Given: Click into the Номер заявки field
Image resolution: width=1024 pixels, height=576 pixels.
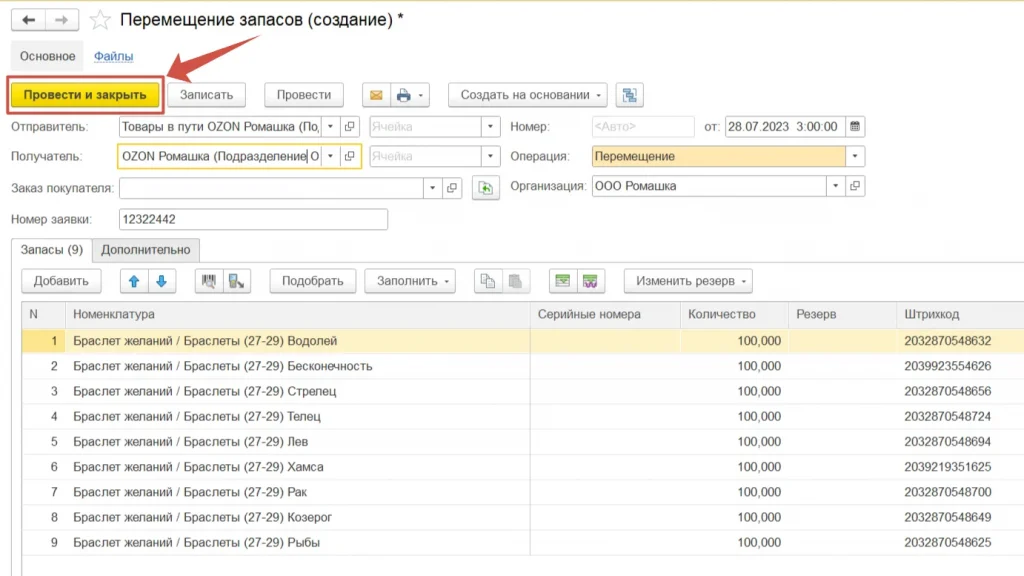Looking at the screenshot, I should tap(252, 219).
